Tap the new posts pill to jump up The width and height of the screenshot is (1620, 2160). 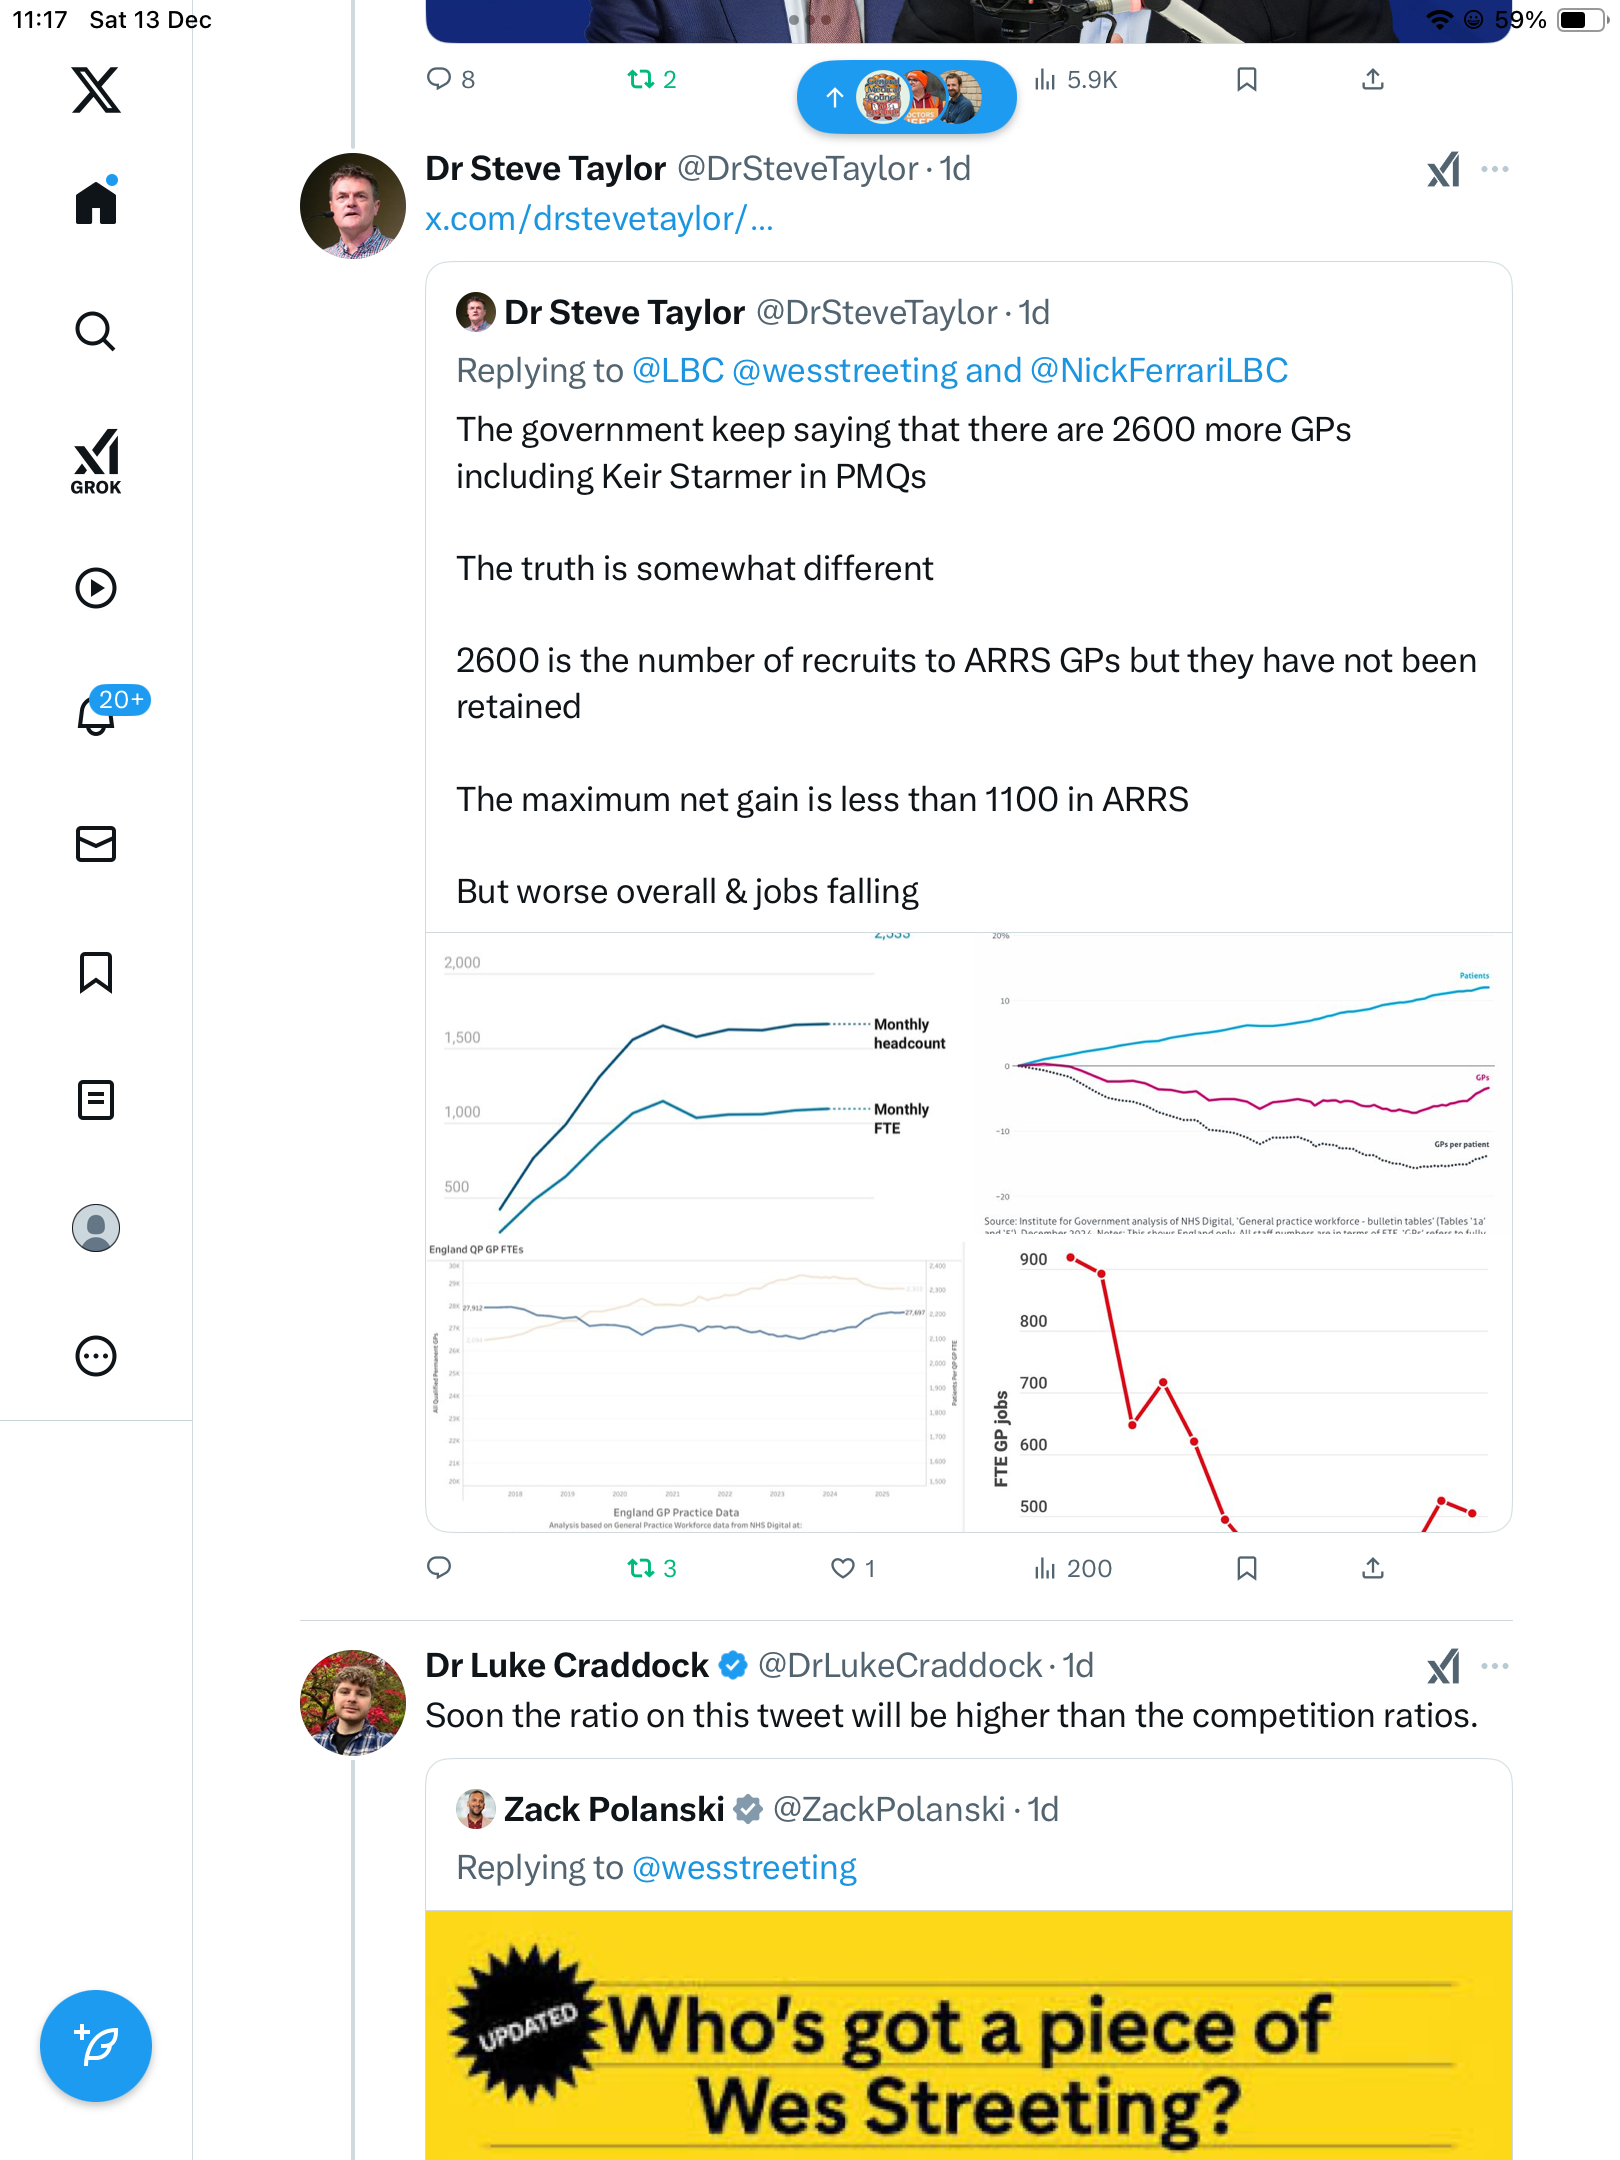[906, 97]
